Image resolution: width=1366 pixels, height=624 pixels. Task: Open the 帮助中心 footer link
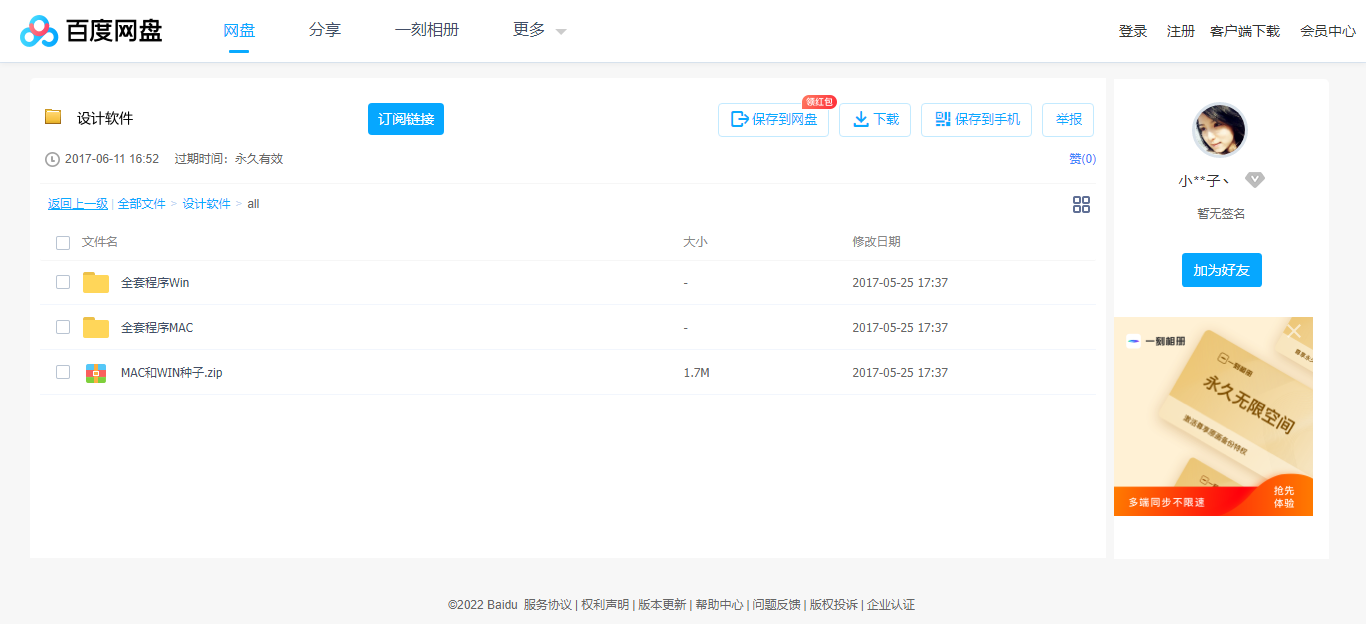point(719,605)
